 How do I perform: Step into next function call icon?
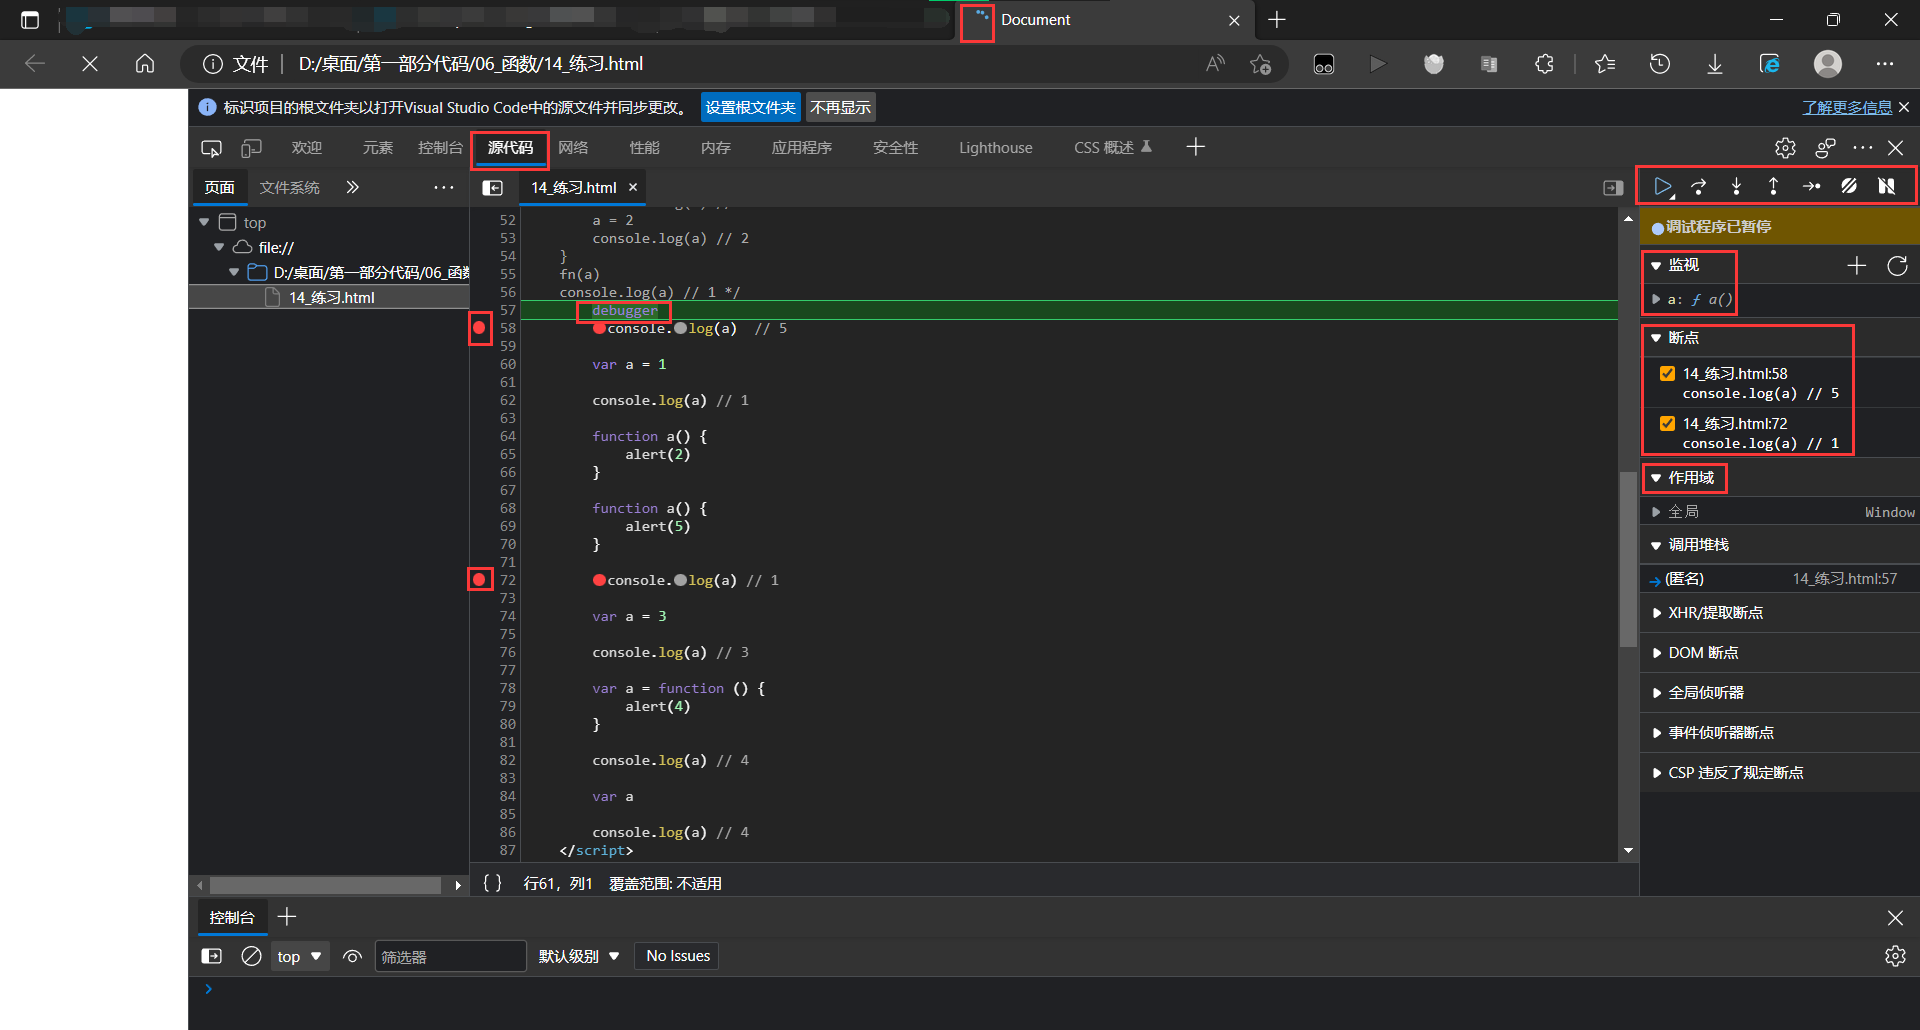(1736, 186)
